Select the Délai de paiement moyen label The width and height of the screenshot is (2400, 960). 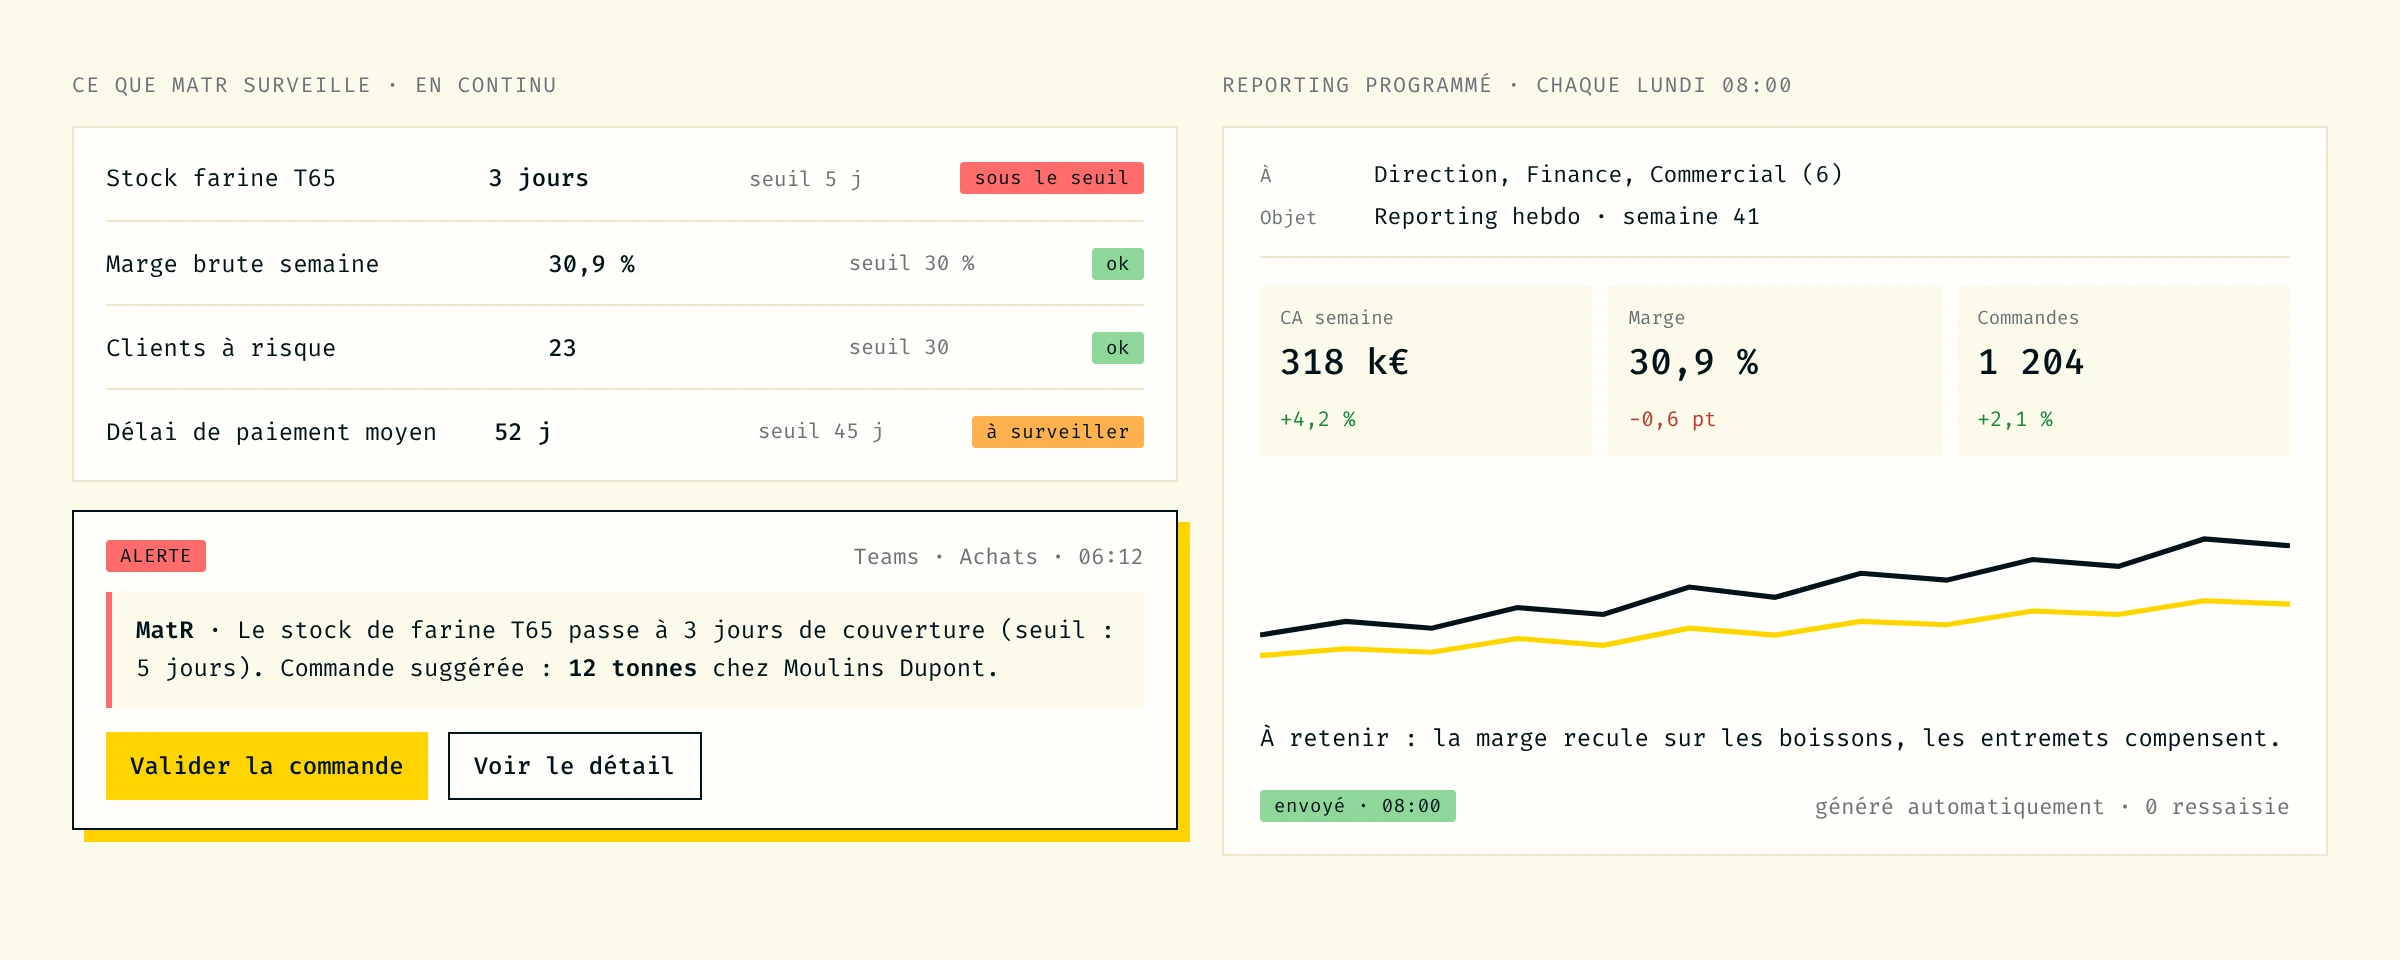[x=272, y=432]
